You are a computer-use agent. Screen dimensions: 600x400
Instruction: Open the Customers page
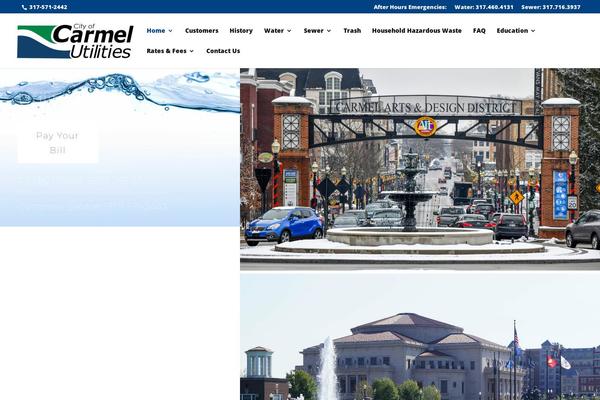click(x=202, y=31)
